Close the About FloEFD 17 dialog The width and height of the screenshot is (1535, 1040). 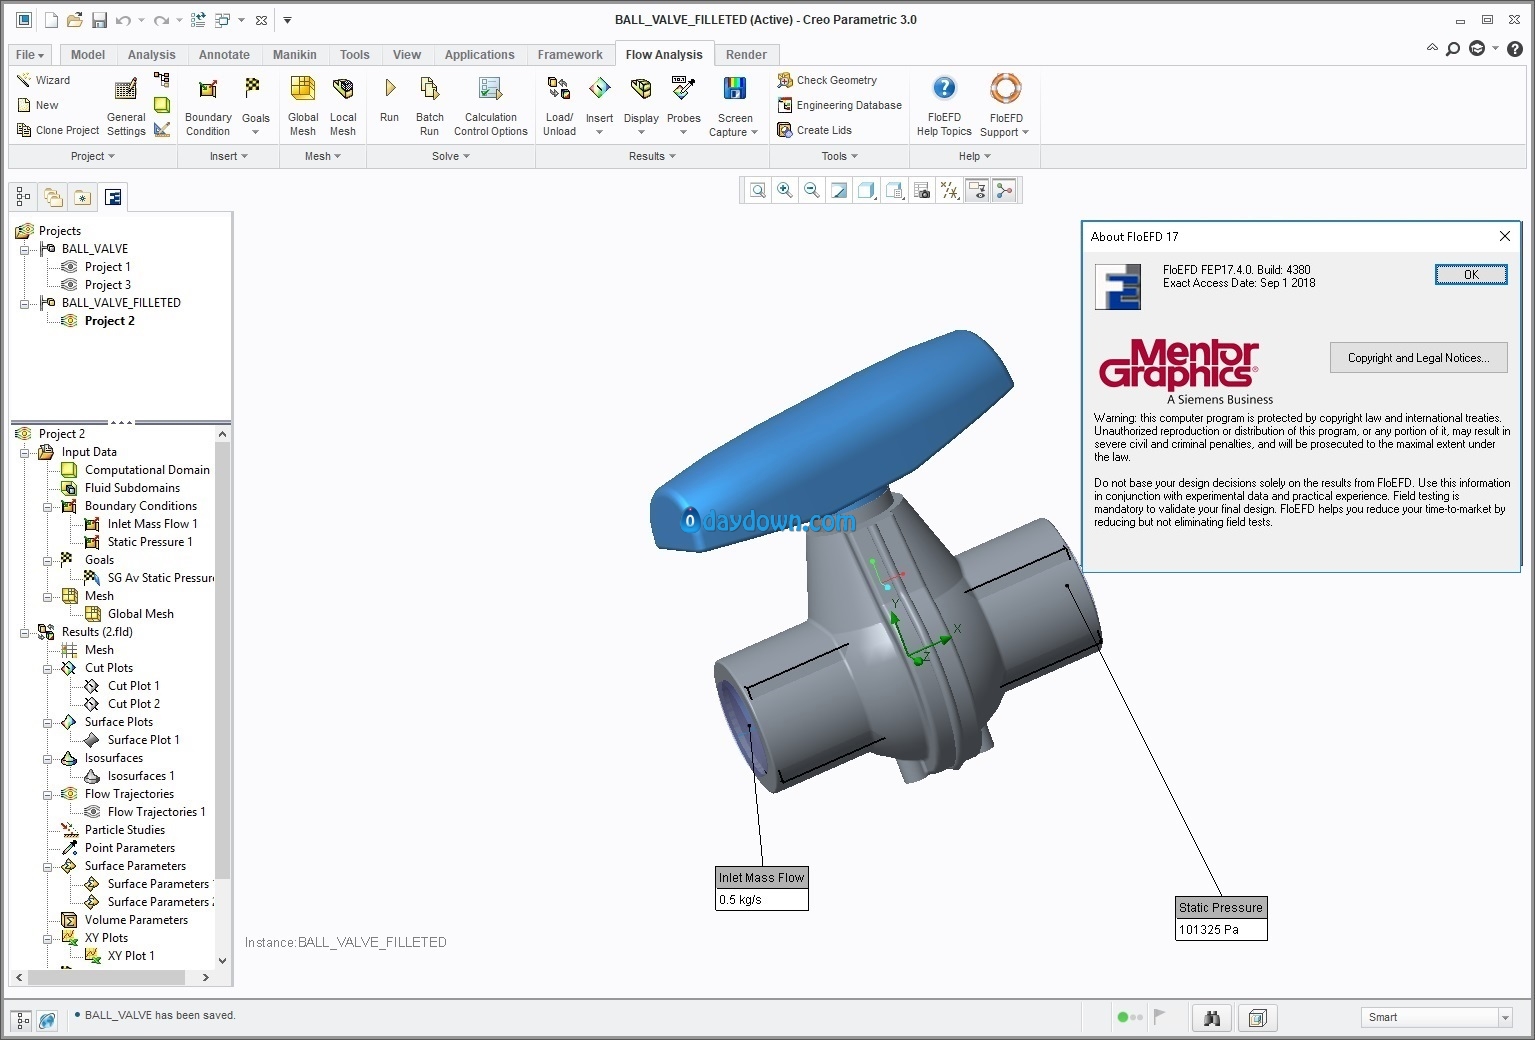point(1504,236)
